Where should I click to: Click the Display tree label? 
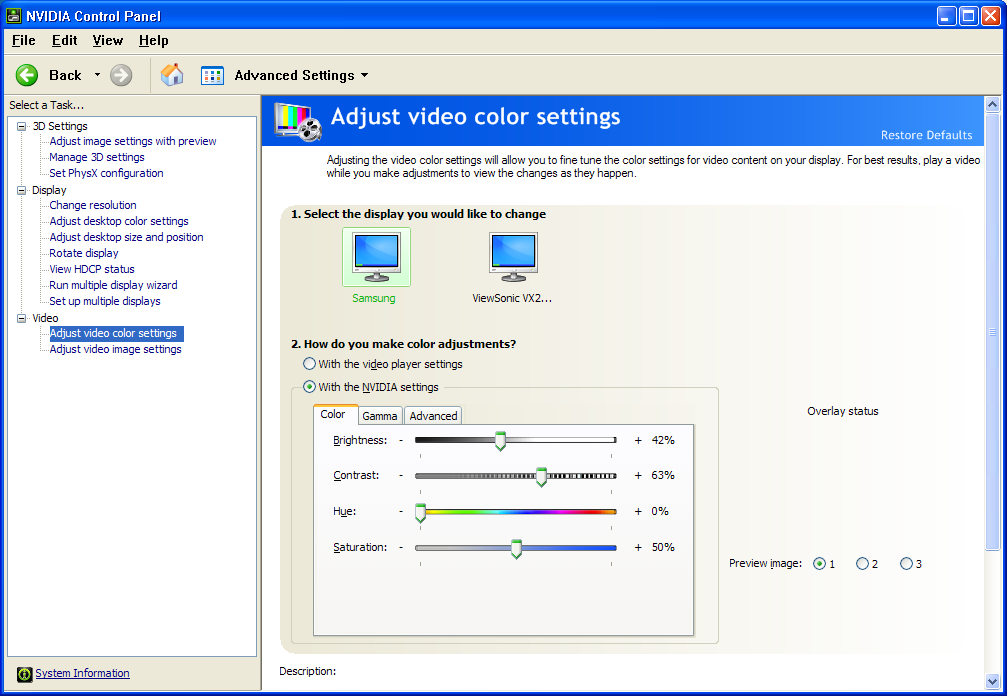point(49,190)
